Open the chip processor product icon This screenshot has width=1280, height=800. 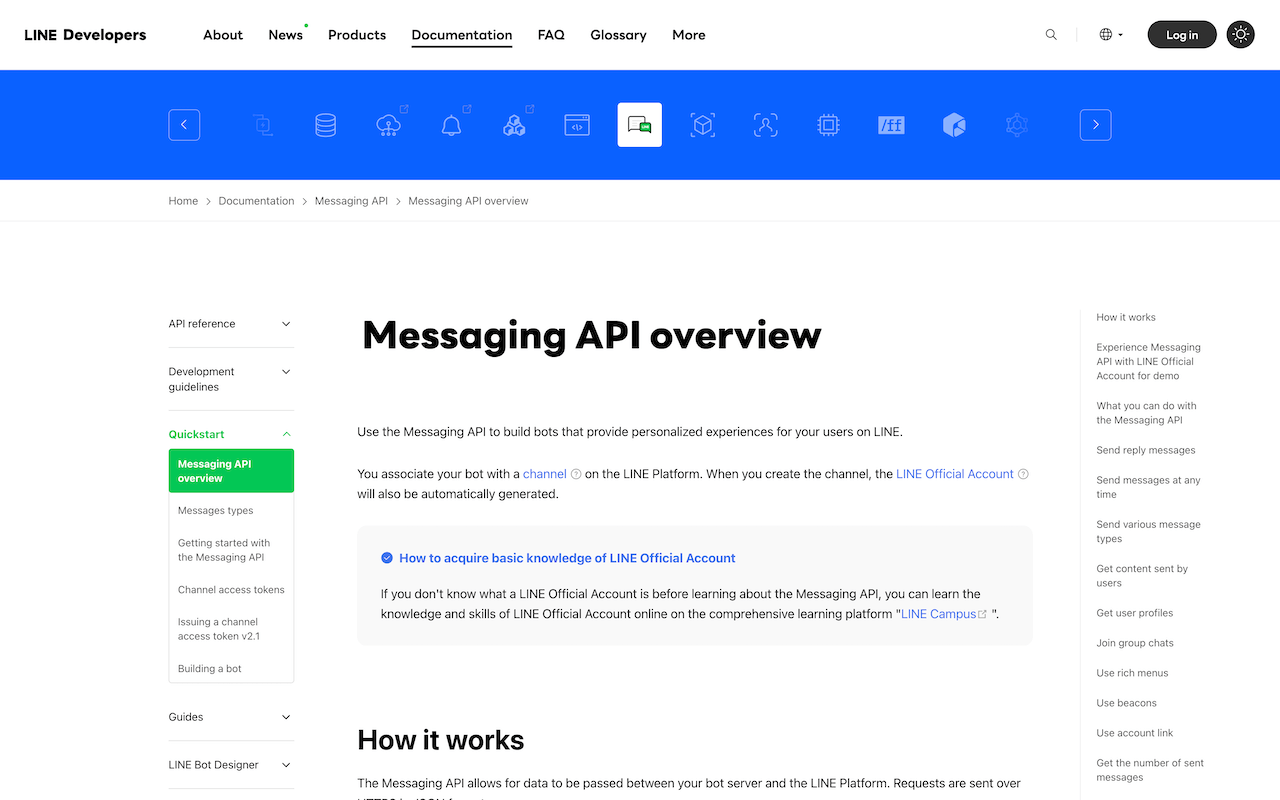pos(828,125)
